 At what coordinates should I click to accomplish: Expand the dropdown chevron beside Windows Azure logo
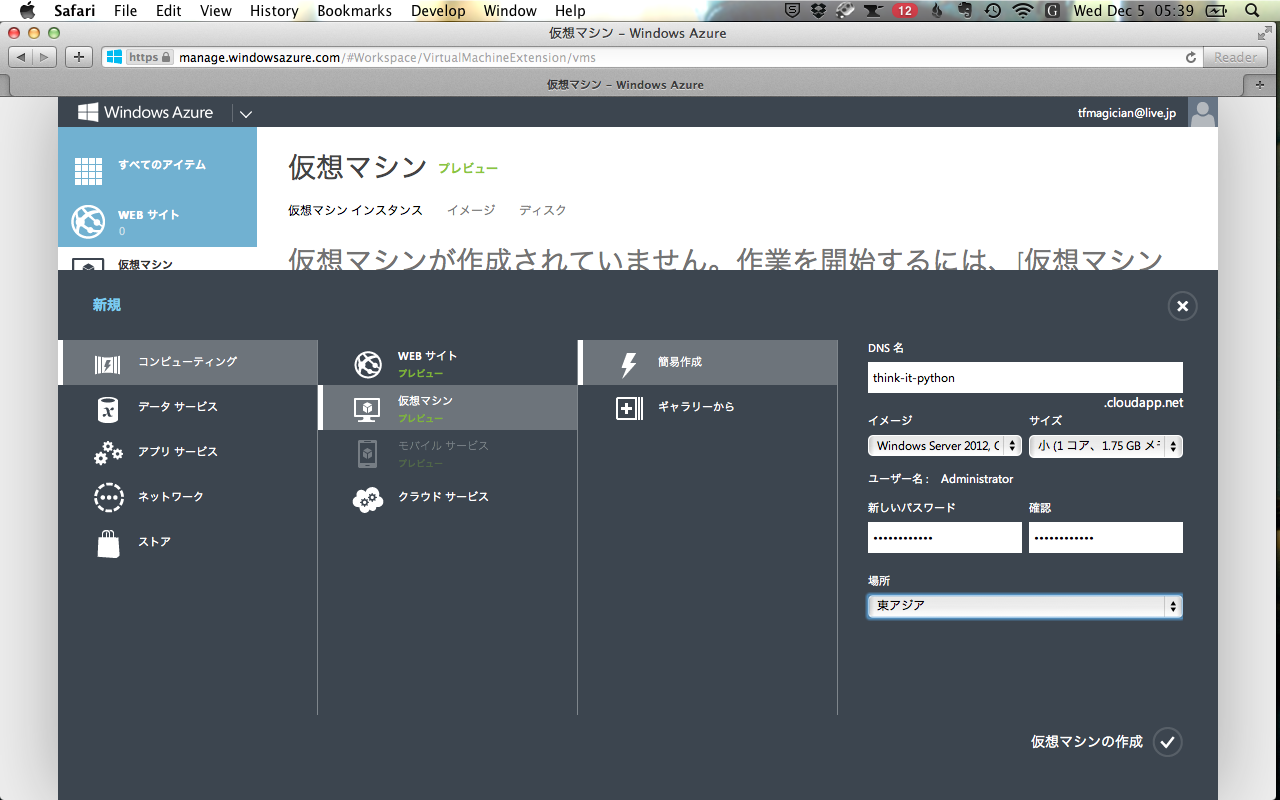tap(246, 114)
